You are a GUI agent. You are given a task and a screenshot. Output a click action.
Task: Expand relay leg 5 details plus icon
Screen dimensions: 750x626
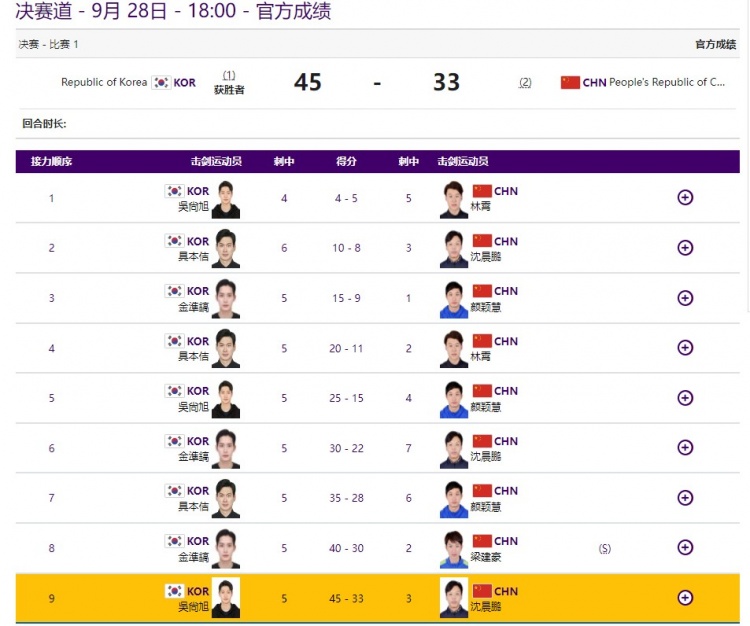pyautogui.click(x=685, y=398)
